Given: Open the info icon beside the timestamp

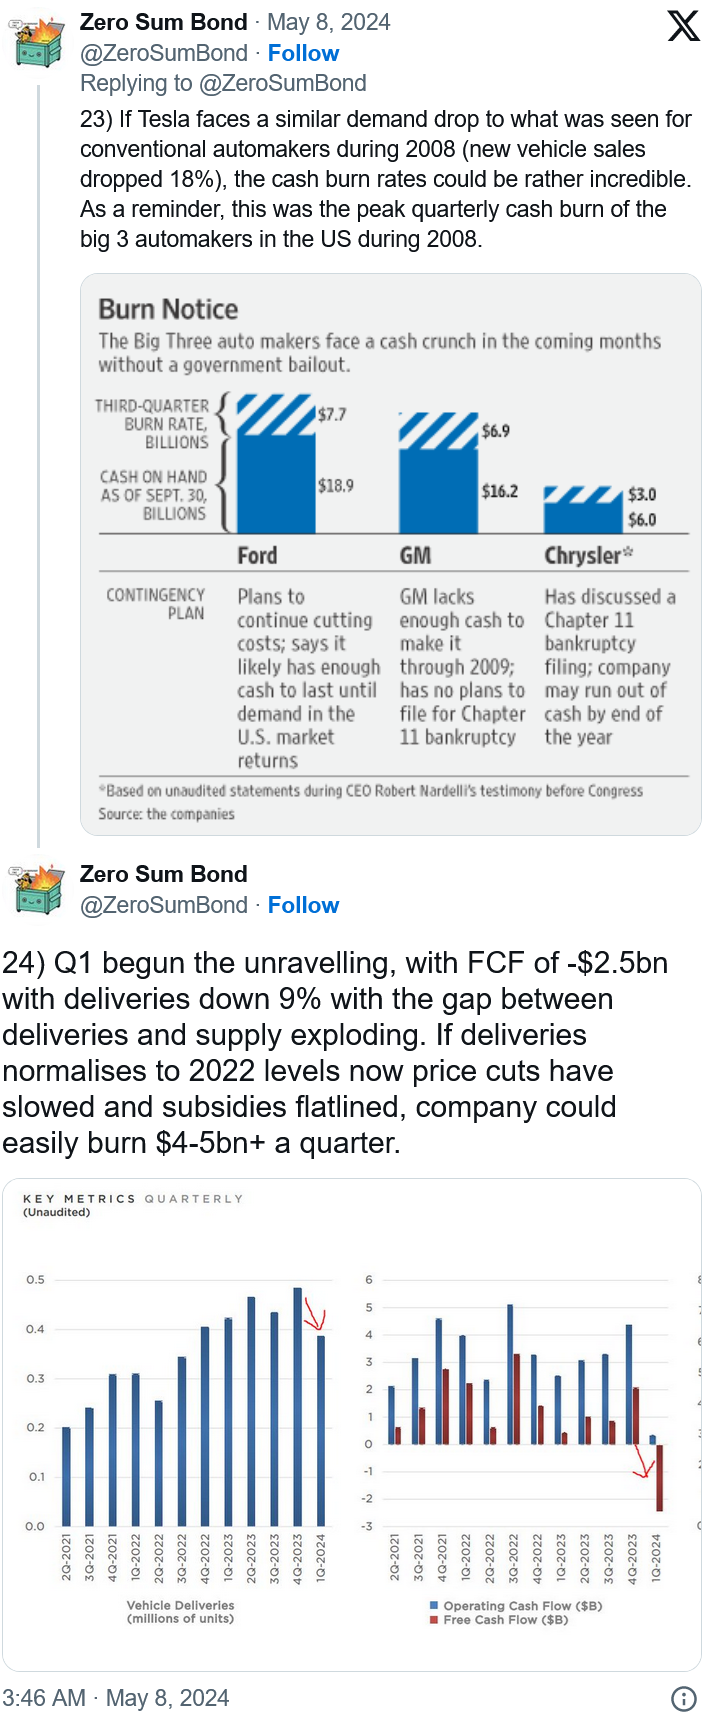Looking at the screenshot, I should [x=684, y=1698].
